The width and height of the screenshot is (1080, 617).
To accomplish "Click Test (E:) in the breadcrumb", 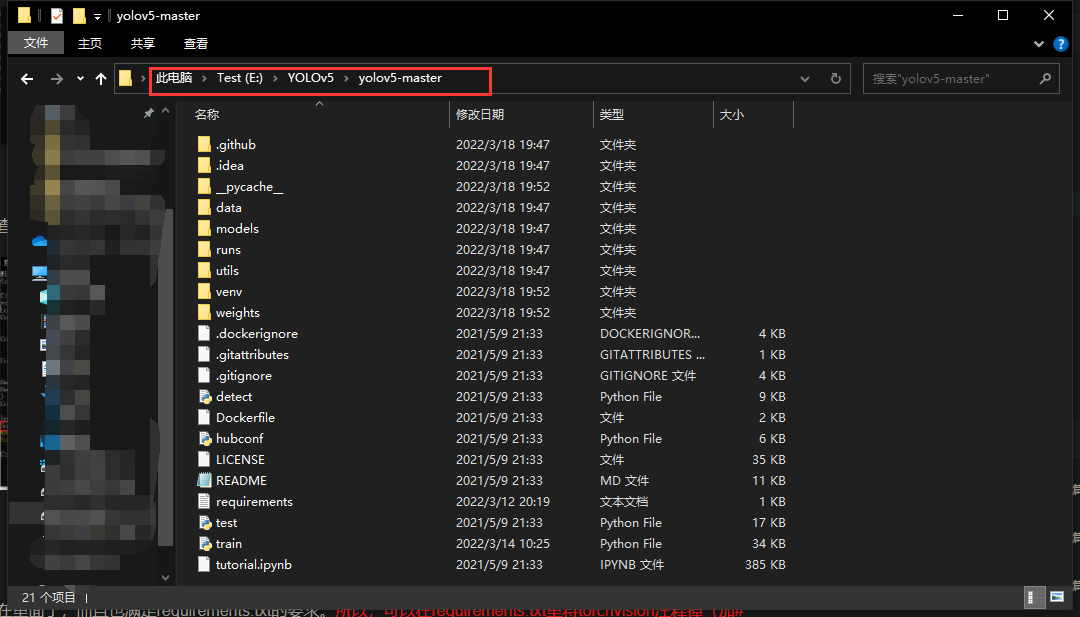I will [x=240, y=78].
